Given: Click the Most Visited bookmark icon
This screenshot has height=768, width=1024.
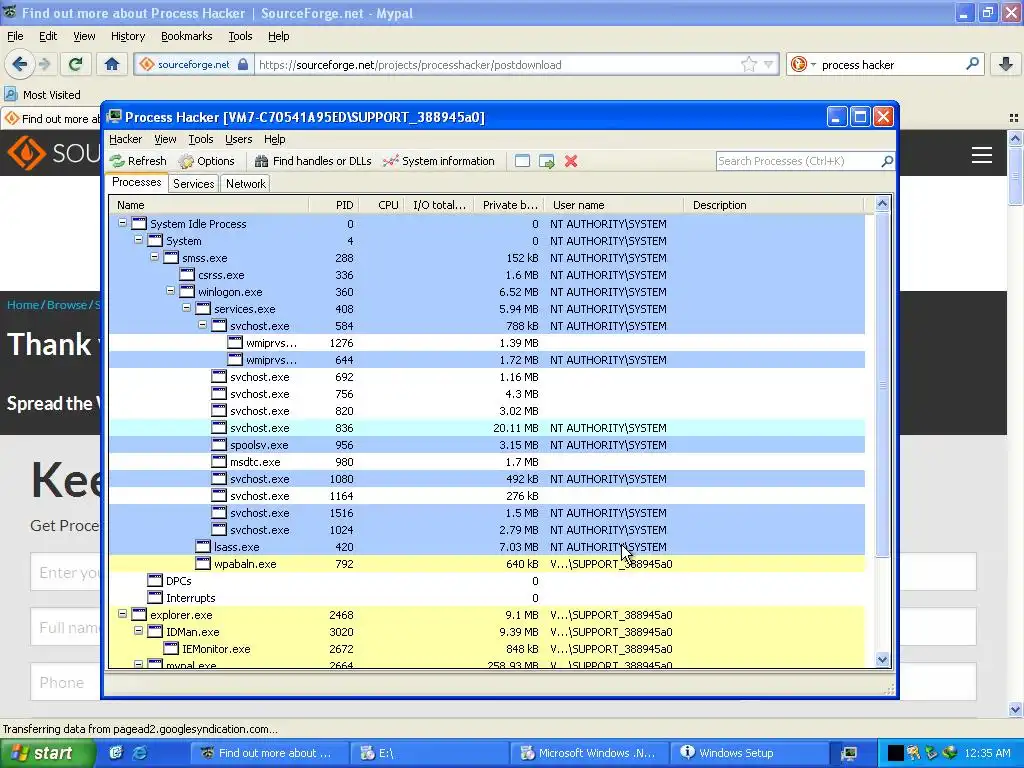Looking at the screenshot, I should click(x=10, y=94).
